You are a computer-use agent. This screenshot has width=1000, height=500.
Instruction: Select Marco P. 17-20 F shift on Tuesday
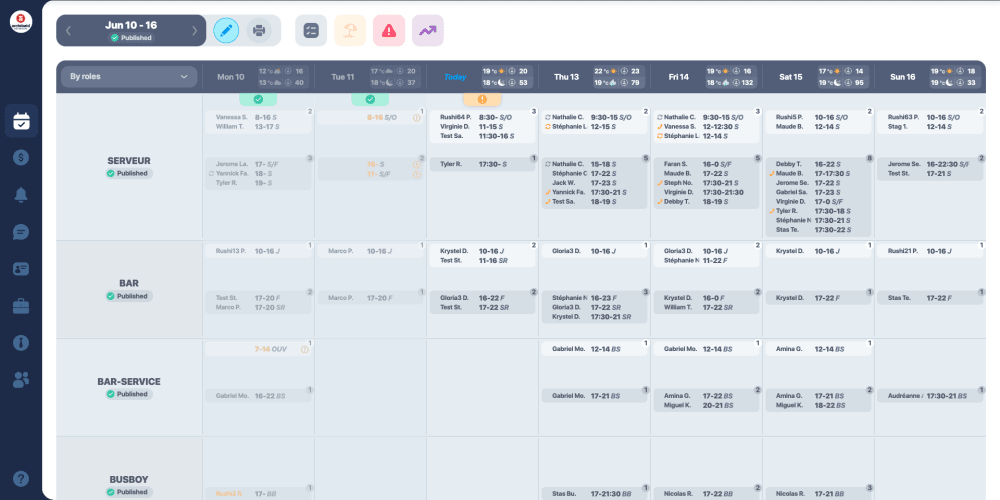[x=370, y=298]
